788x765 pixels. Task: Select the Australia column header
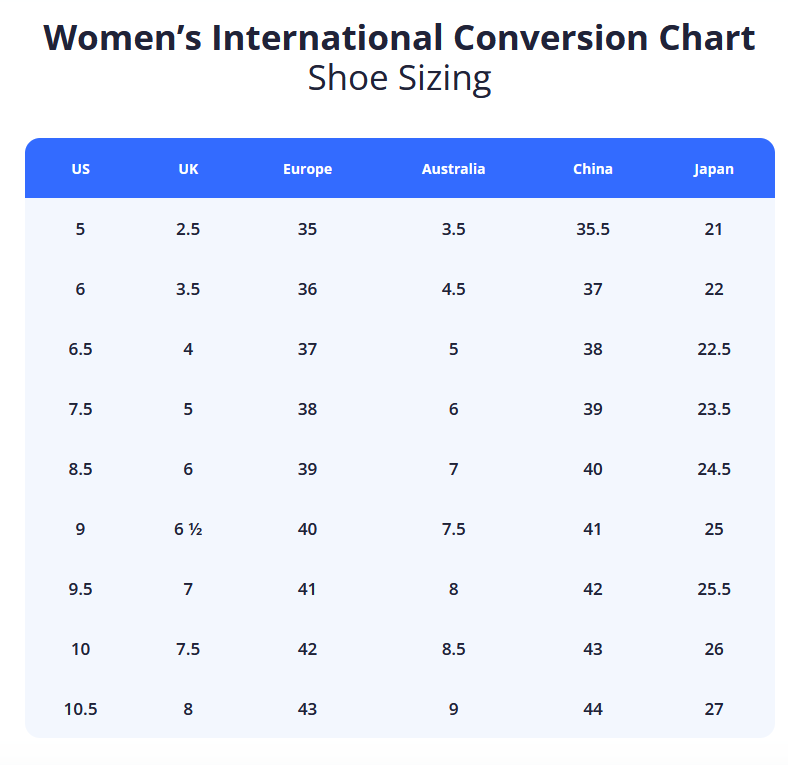(453, 169)
